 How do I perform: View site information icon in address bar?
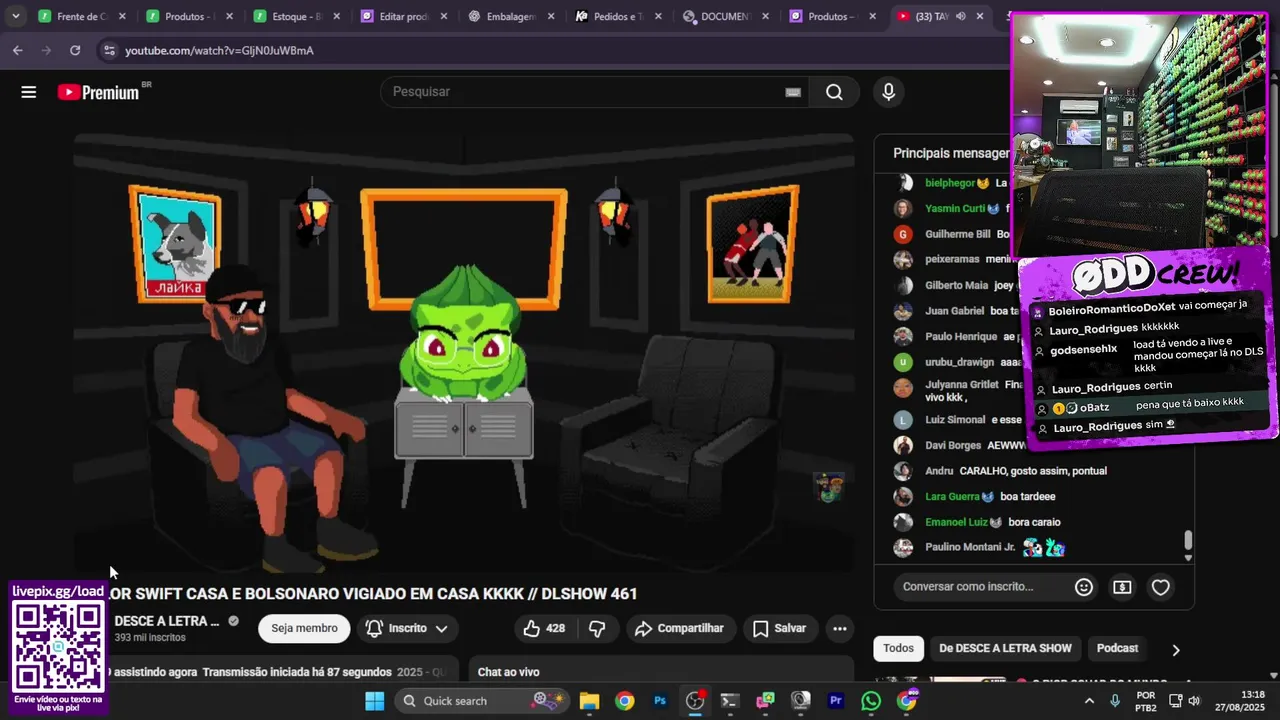point(108,50)
